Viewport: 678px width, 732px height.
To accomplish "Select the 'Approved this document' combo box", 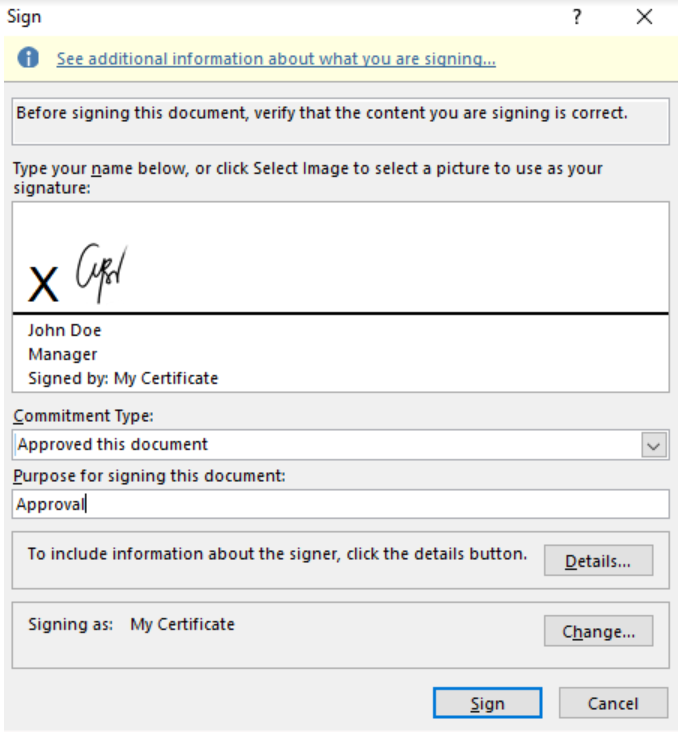I will [340, 445].
